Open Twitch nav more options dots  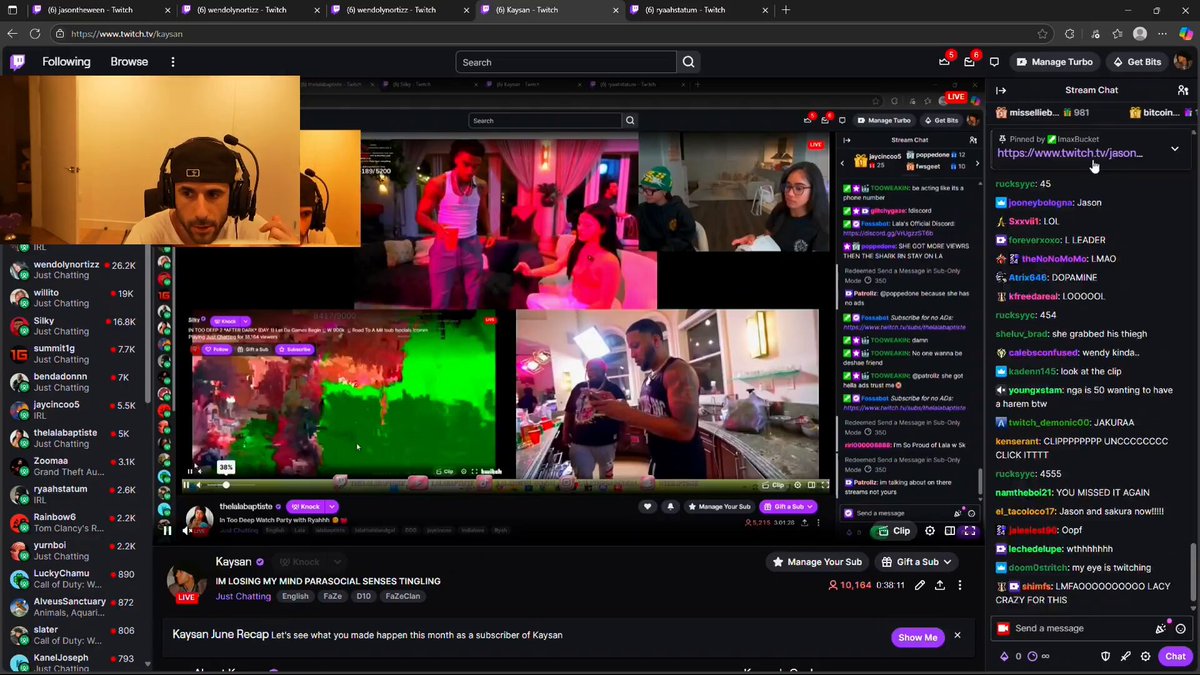point(172,62)
